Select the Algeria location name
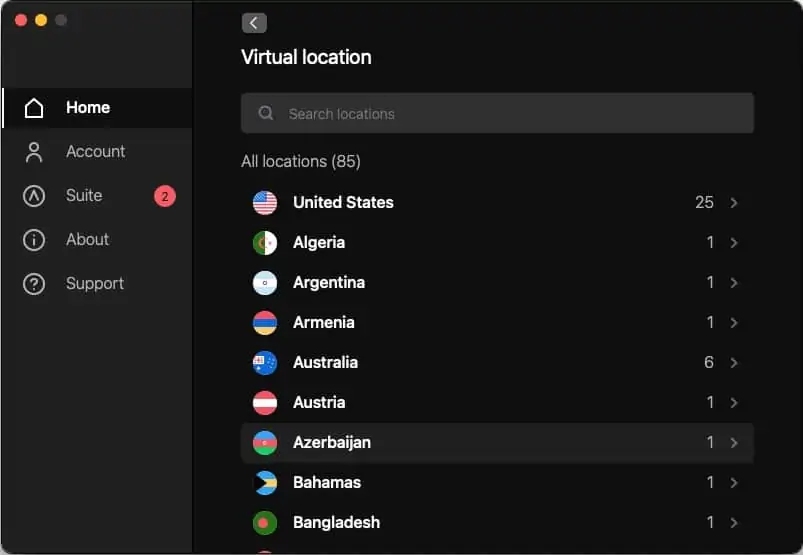Screen dimensions: 803x555 pos(319,243)
